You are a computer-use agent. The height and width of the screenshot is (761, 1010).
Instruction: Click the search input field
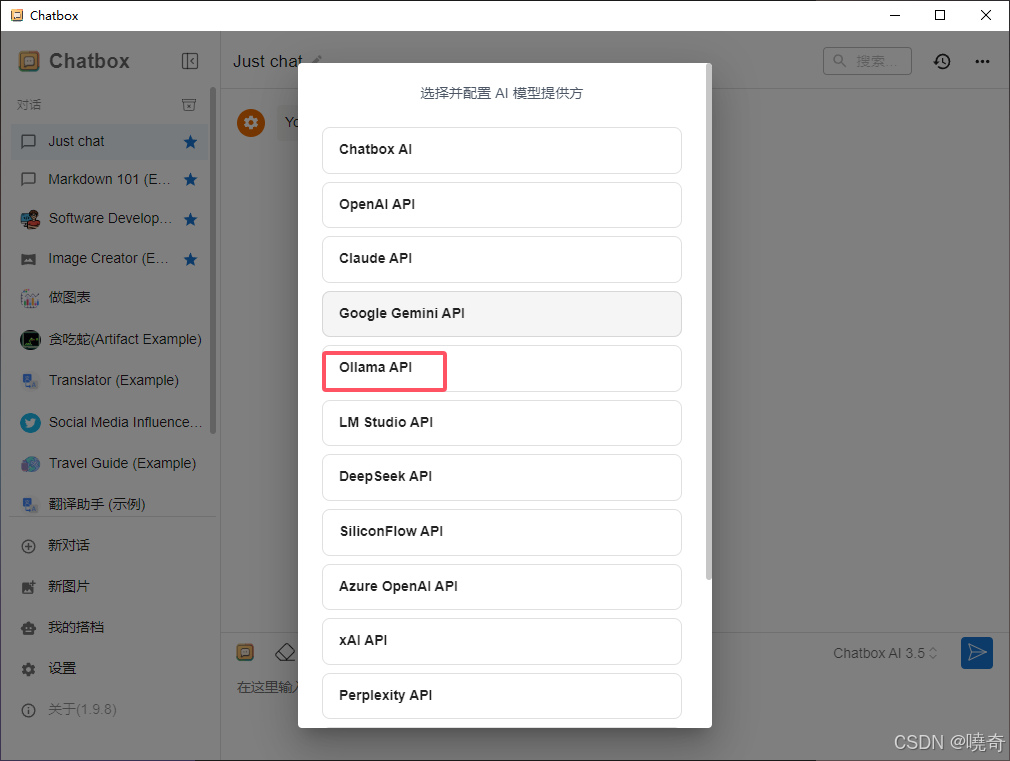[x=867, y=61]
